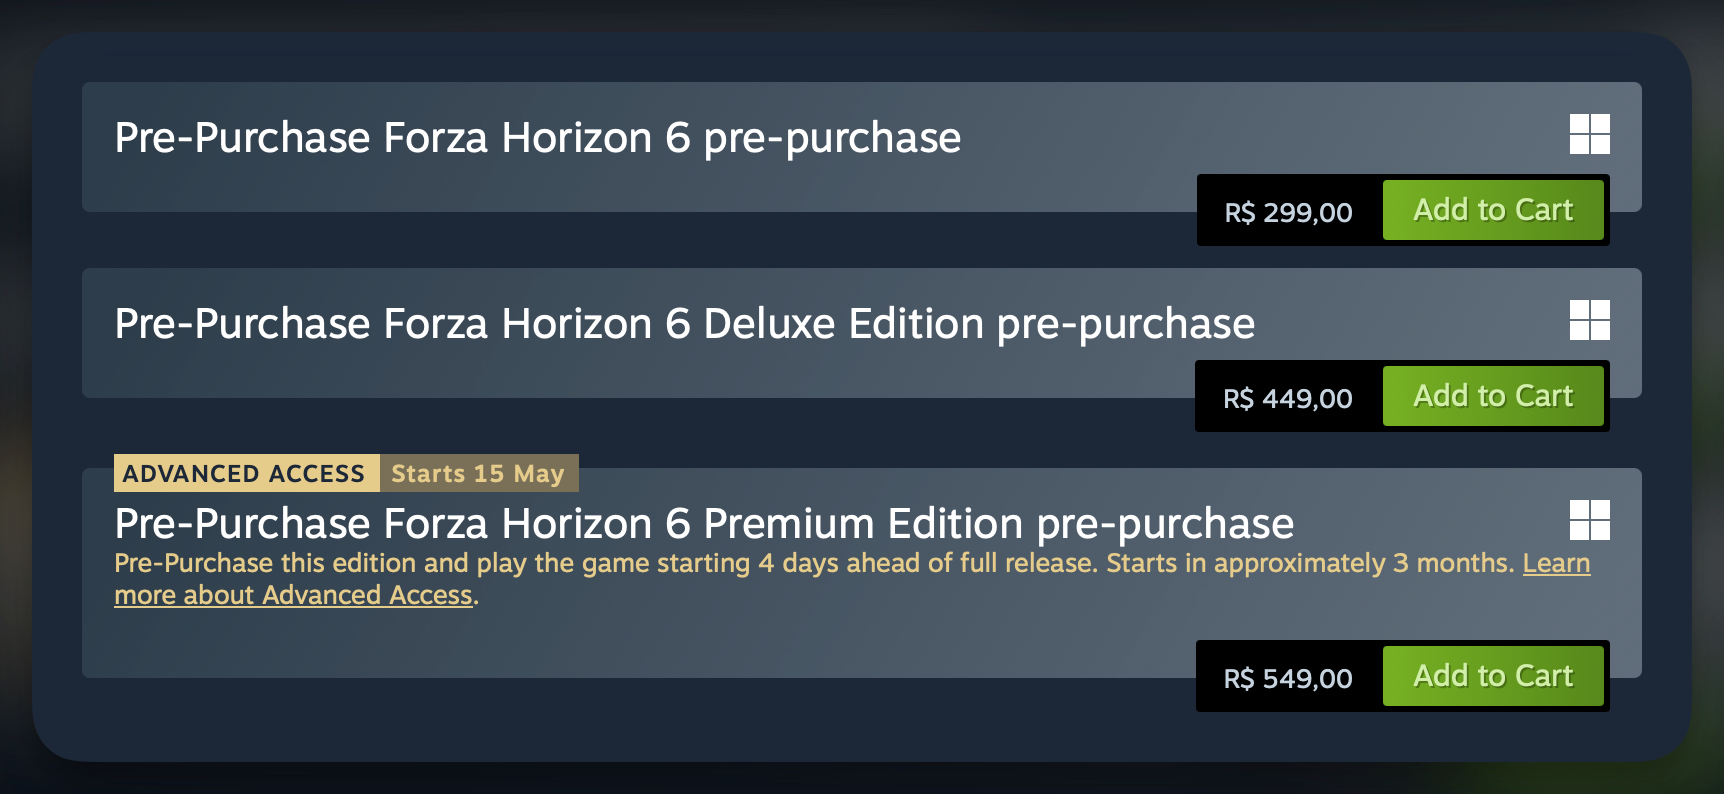Add the Deluxe Edition to cart
This screenshot has width=1724, height=794.
click(1492, 396)
